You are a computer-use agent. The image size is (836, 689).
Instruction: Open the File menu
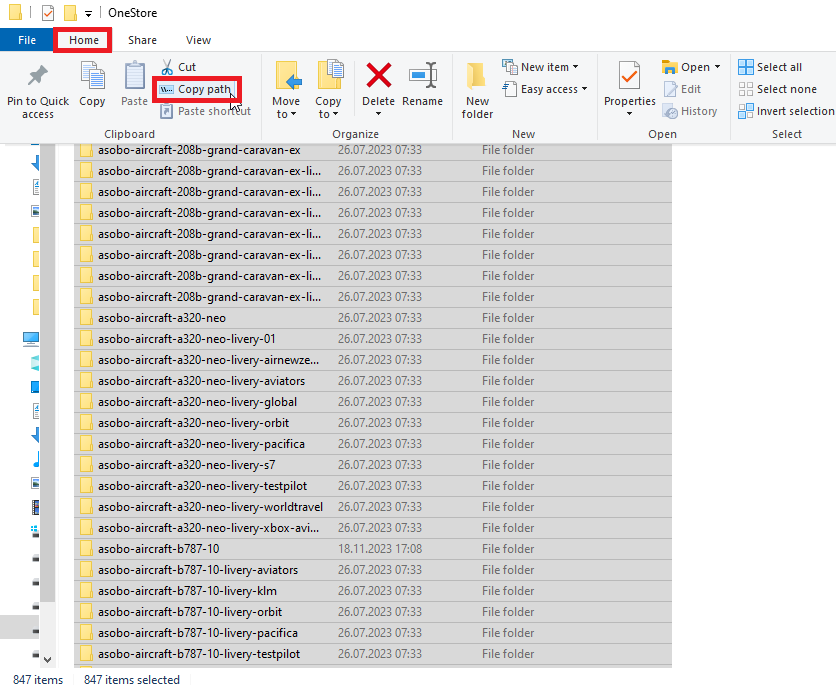pos(27,40)
